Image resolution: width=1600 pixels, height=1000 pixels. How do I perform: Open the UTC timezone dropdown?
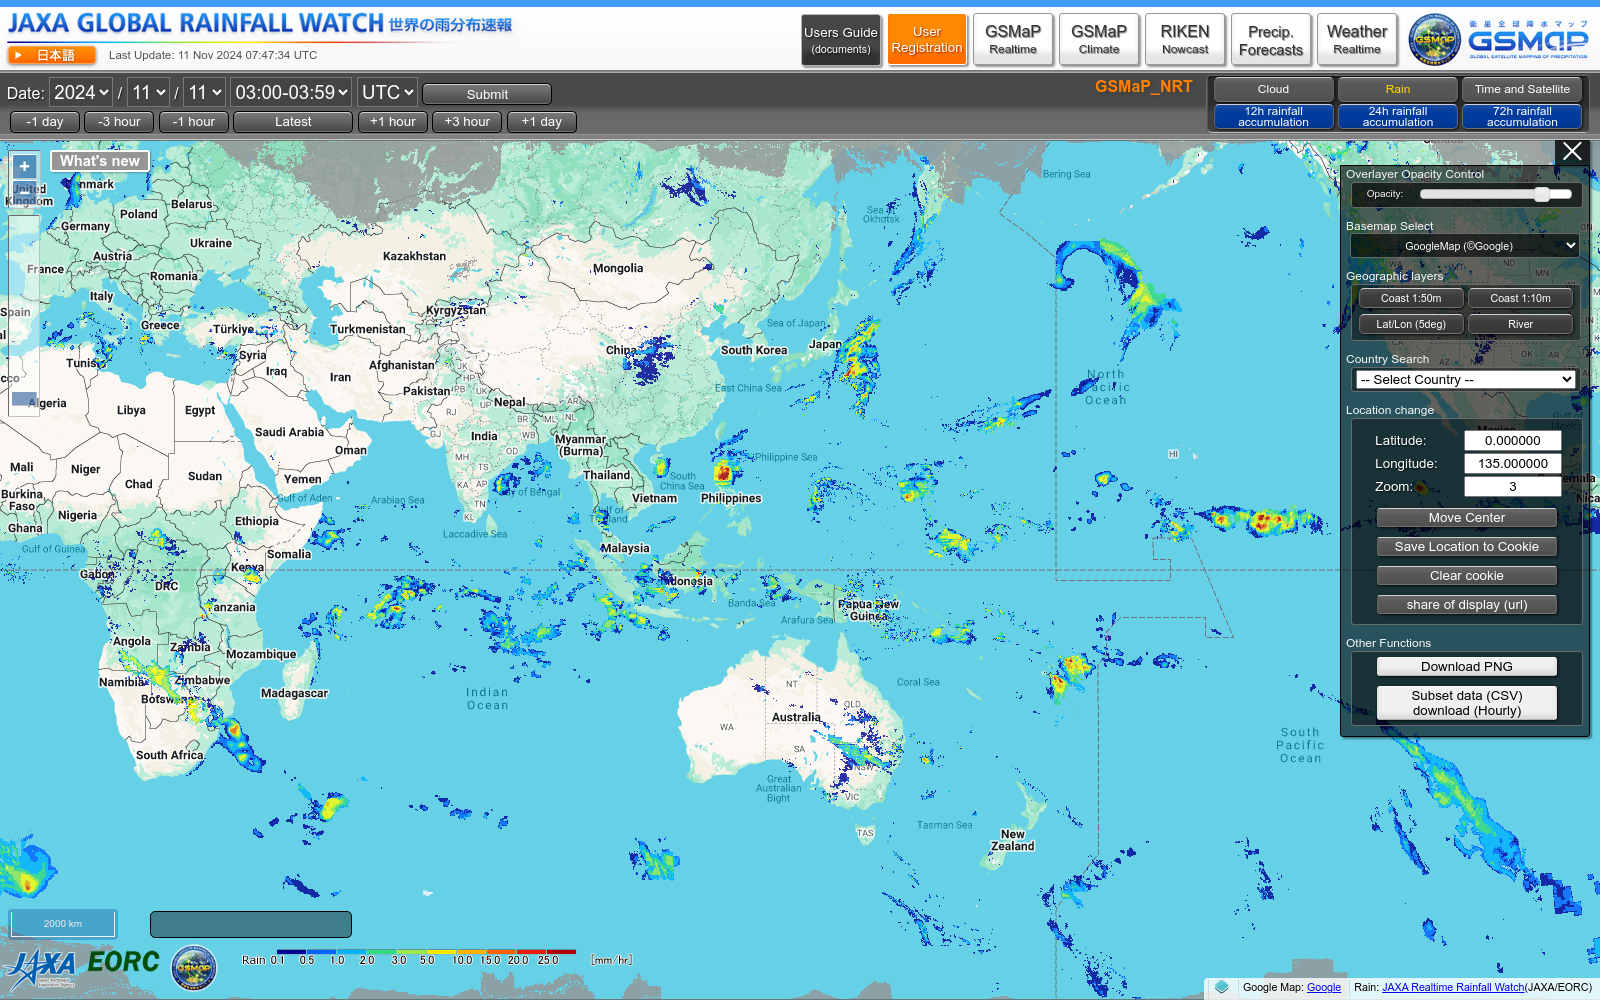tap(387, 93)
